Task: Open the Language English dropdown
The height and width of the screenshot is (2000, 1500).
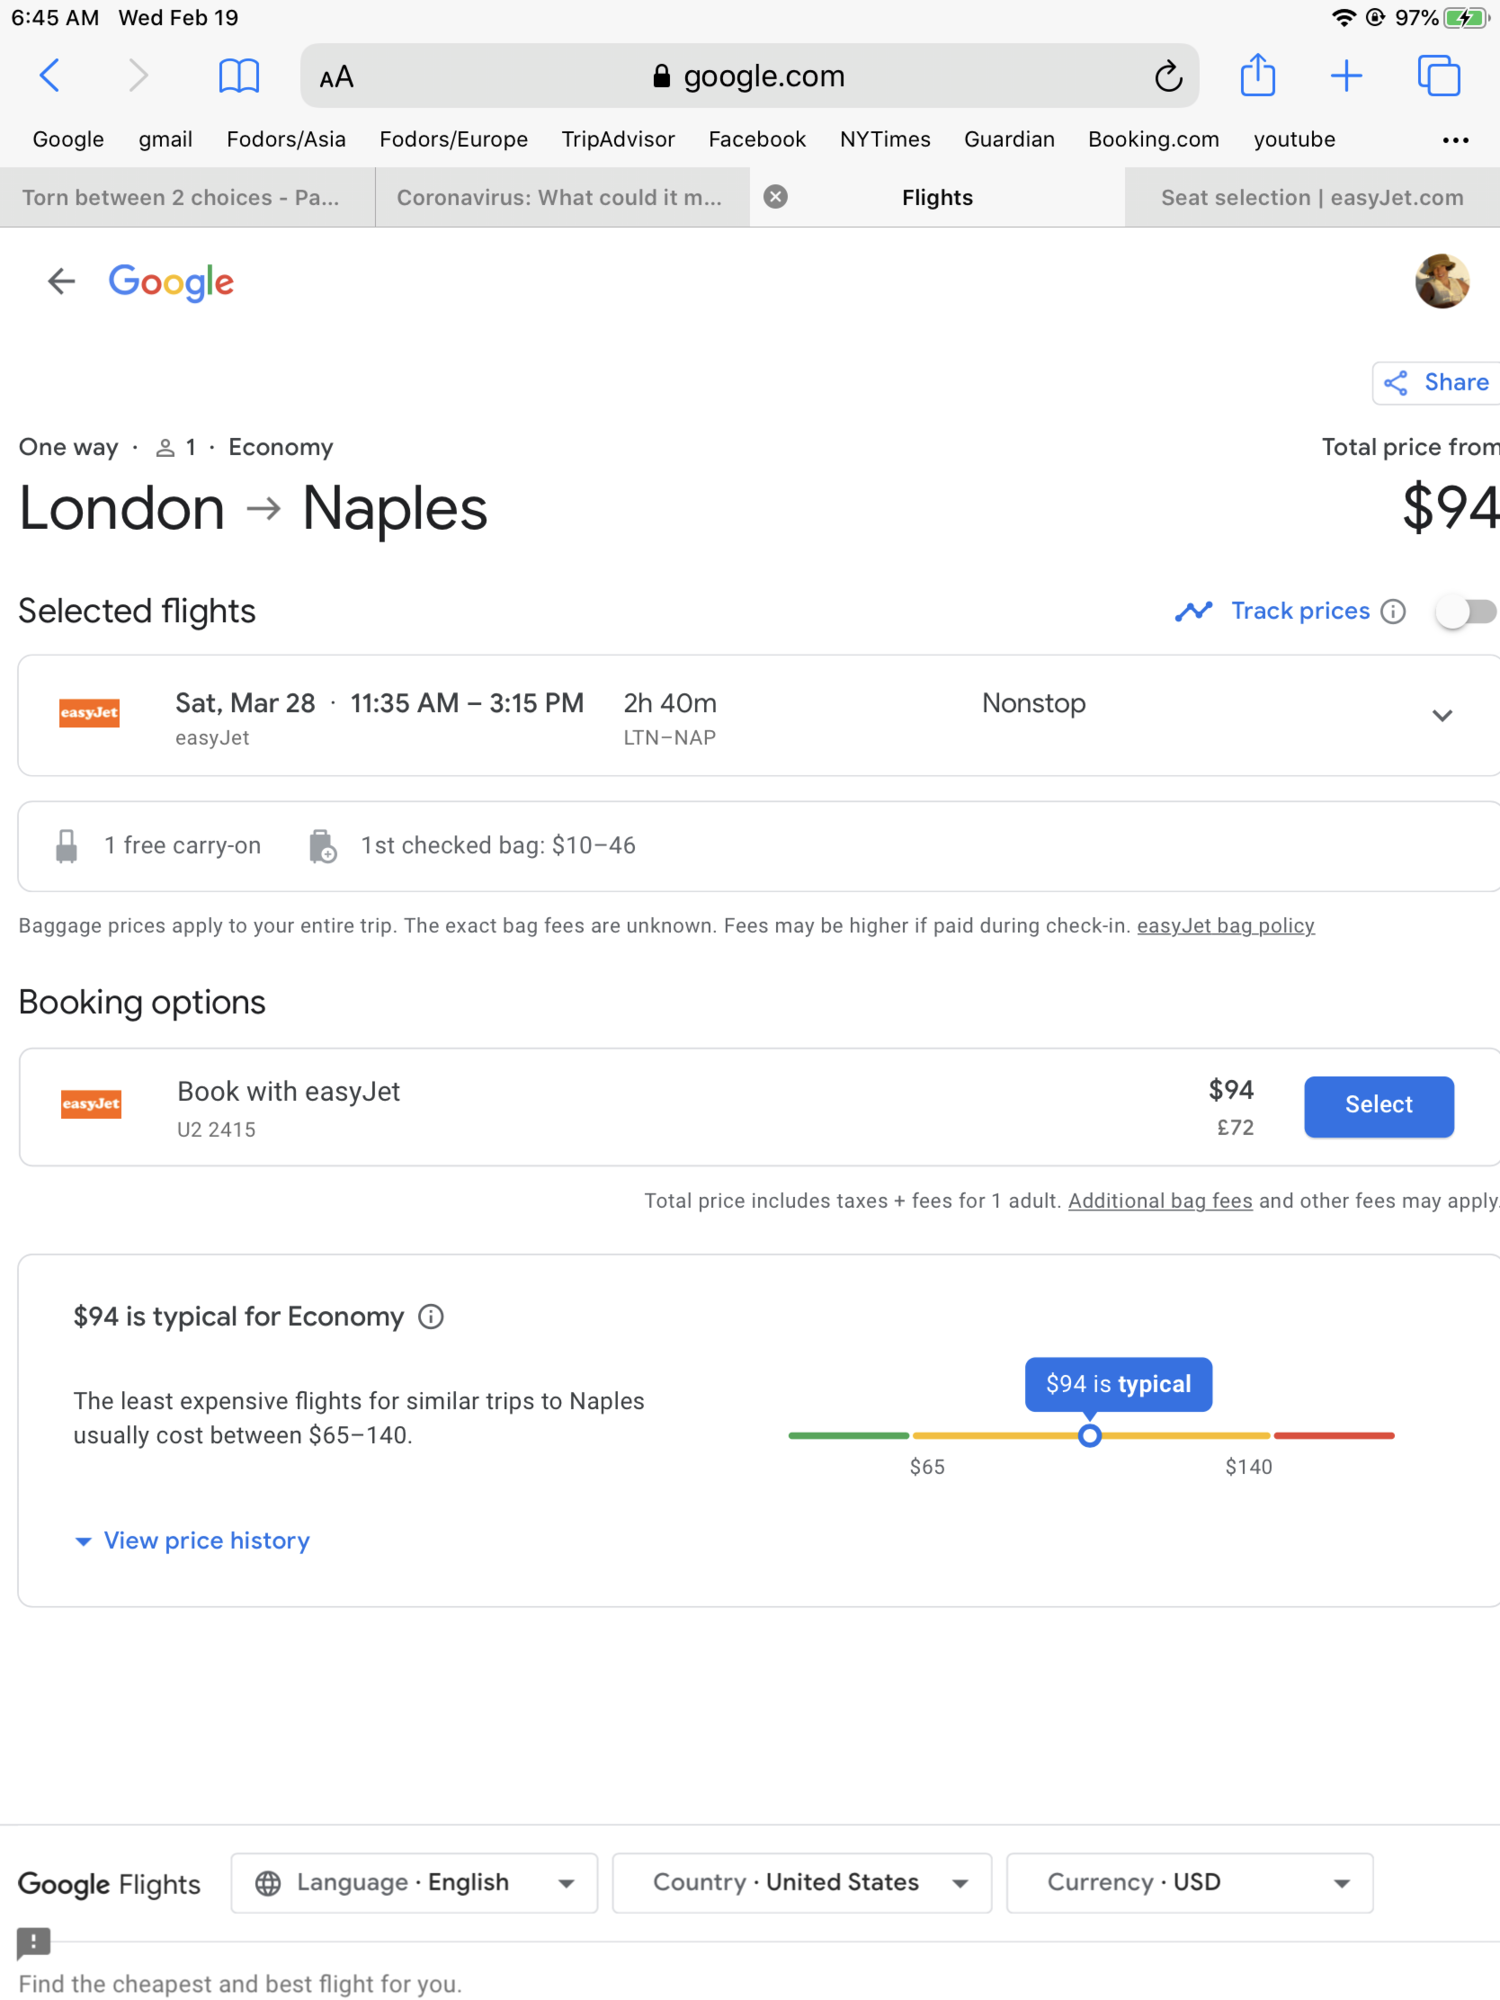Action: coord(414,1883)
